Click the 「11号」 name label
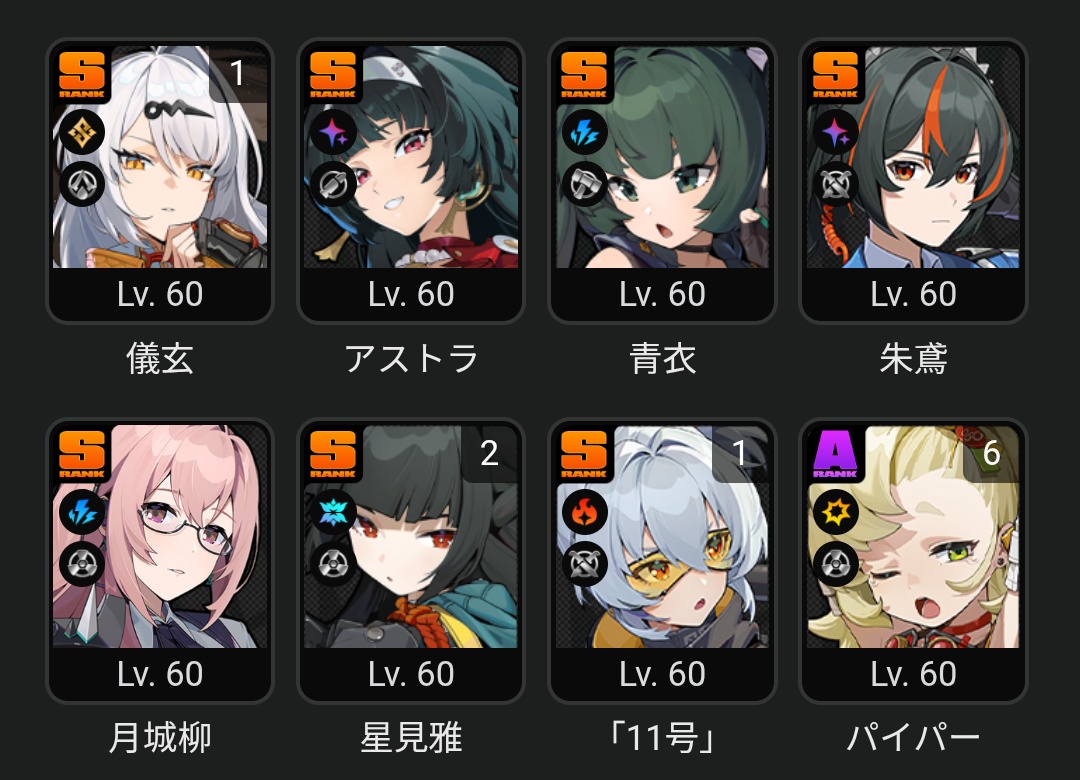The height and width of the screenshot is (780, 1080). (662, 738)
